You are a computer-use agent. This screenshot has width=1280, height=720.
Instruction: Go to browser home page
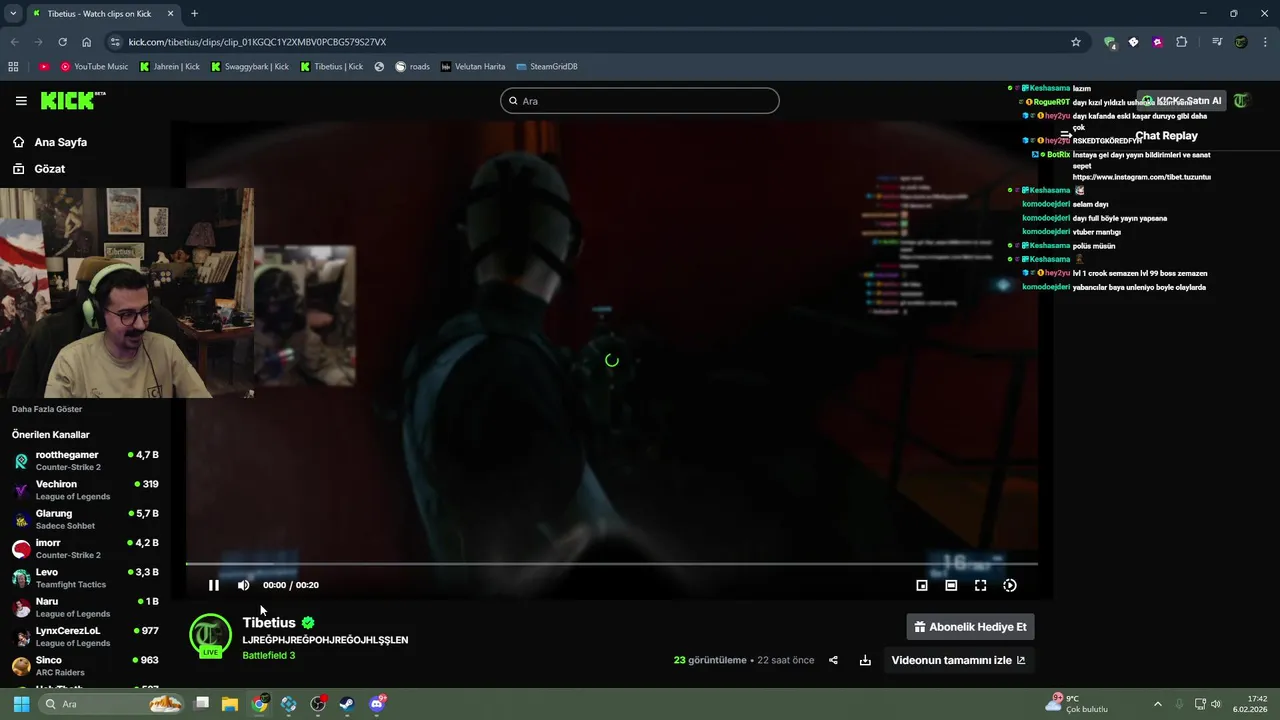point(87,42)
